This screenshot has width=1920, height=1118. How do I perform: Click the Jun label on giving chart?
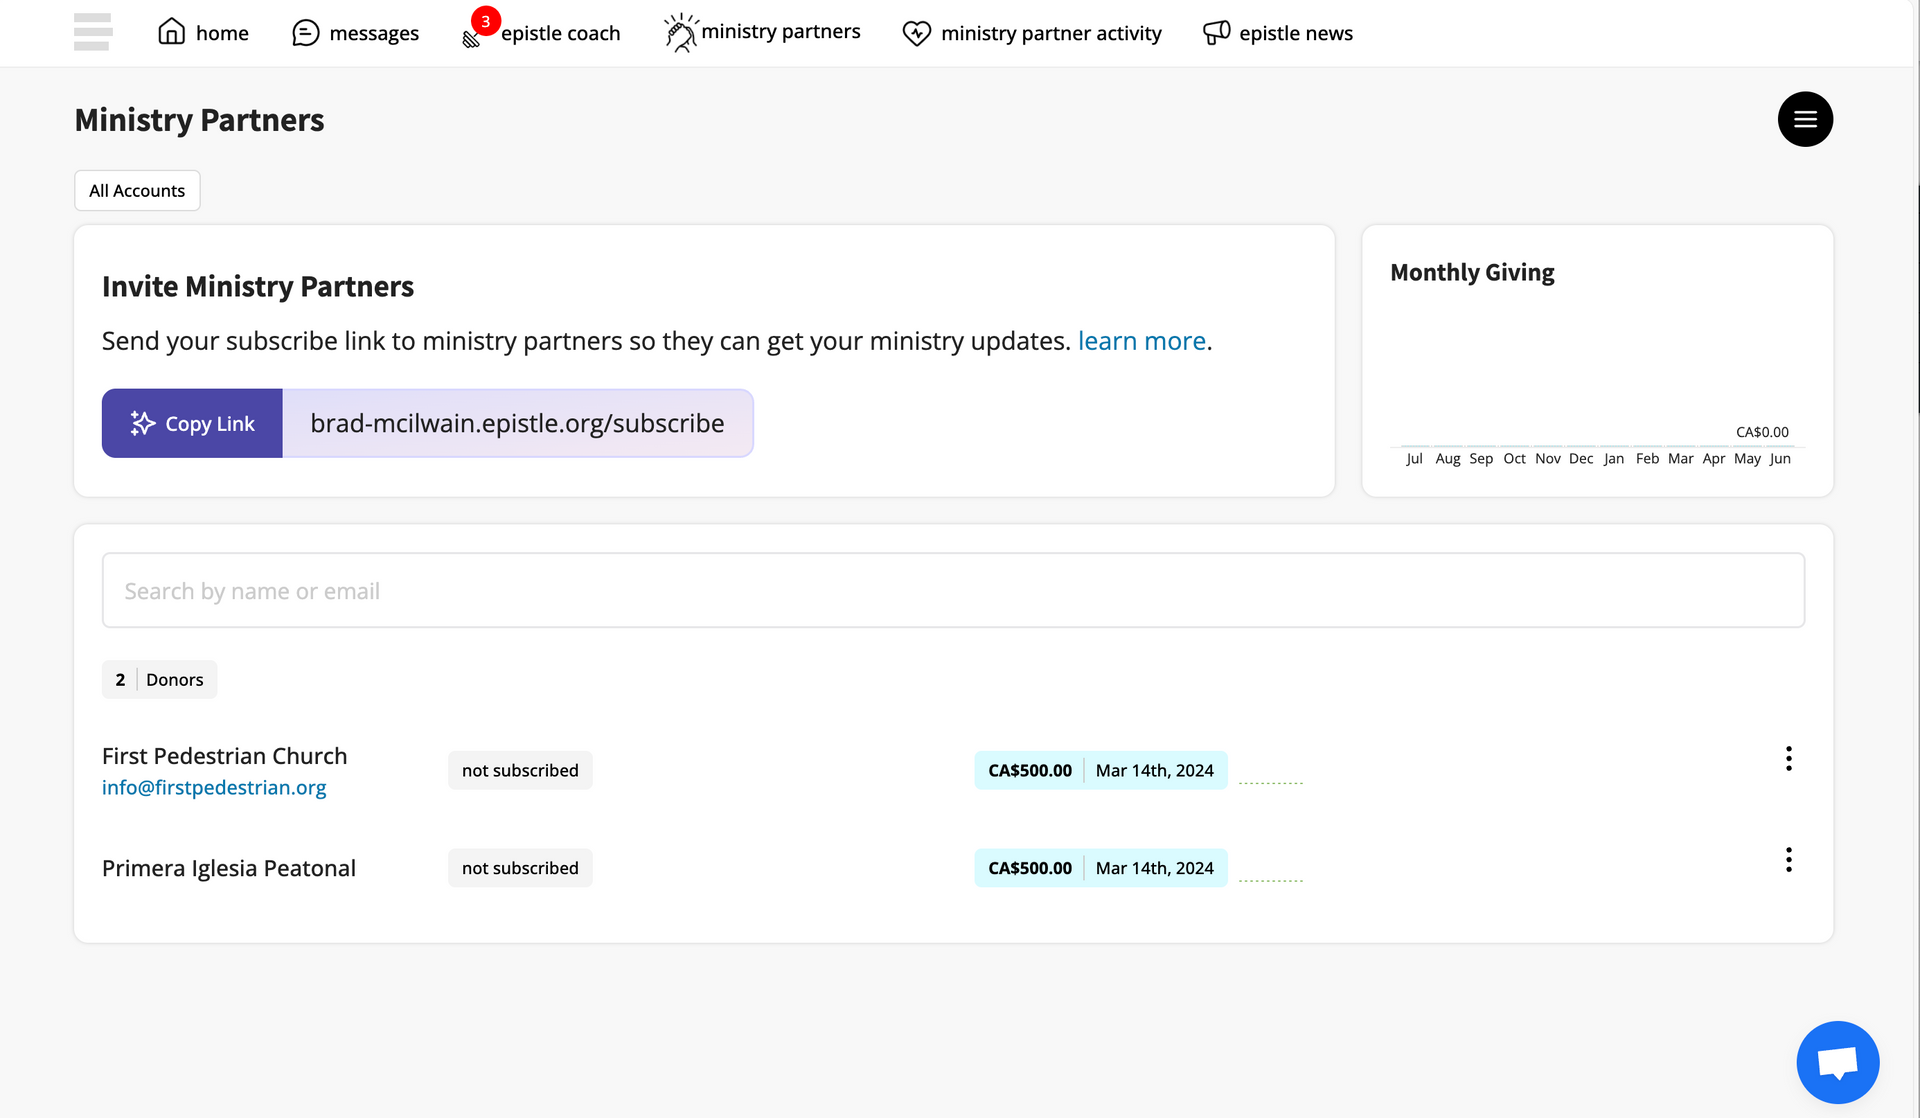coord(1780,458)
